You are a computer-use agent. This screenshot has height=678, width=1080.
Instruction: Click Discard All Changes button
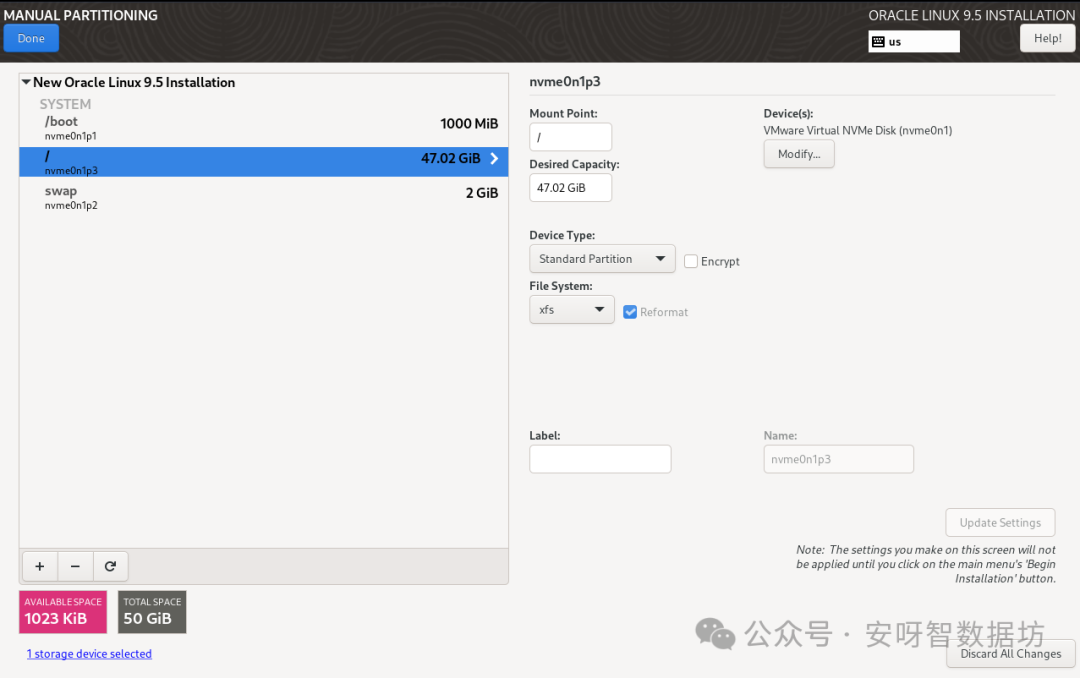1010,654
